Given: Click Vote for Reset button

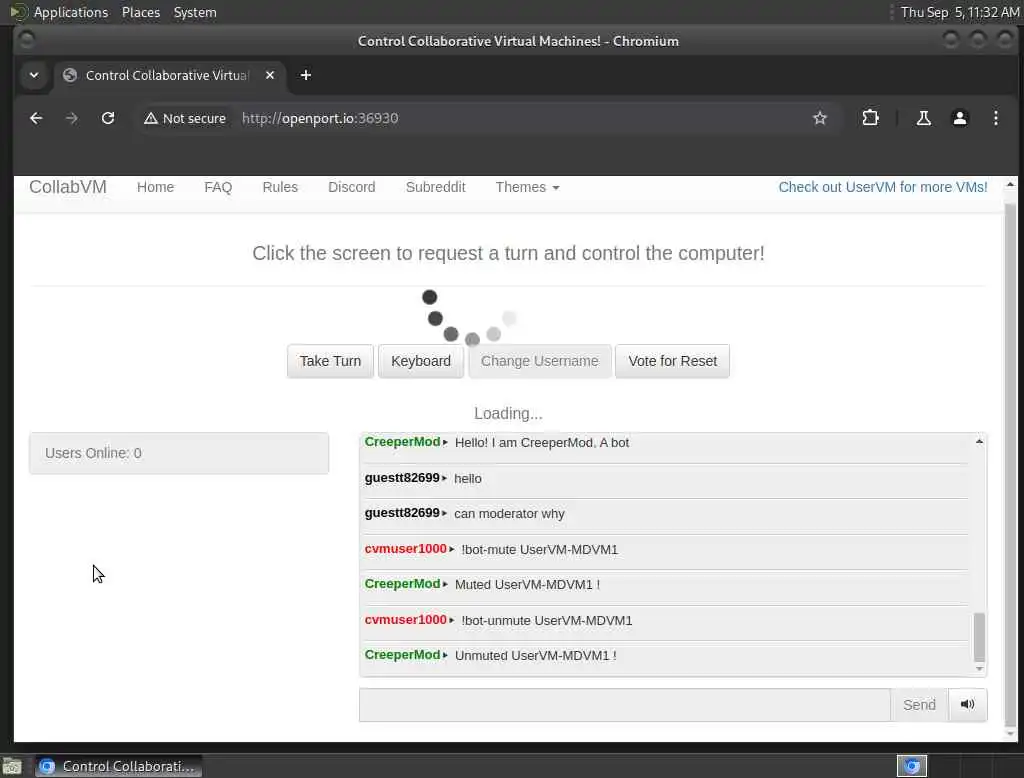Looking at the screenshot, I should tap(672, 361).
